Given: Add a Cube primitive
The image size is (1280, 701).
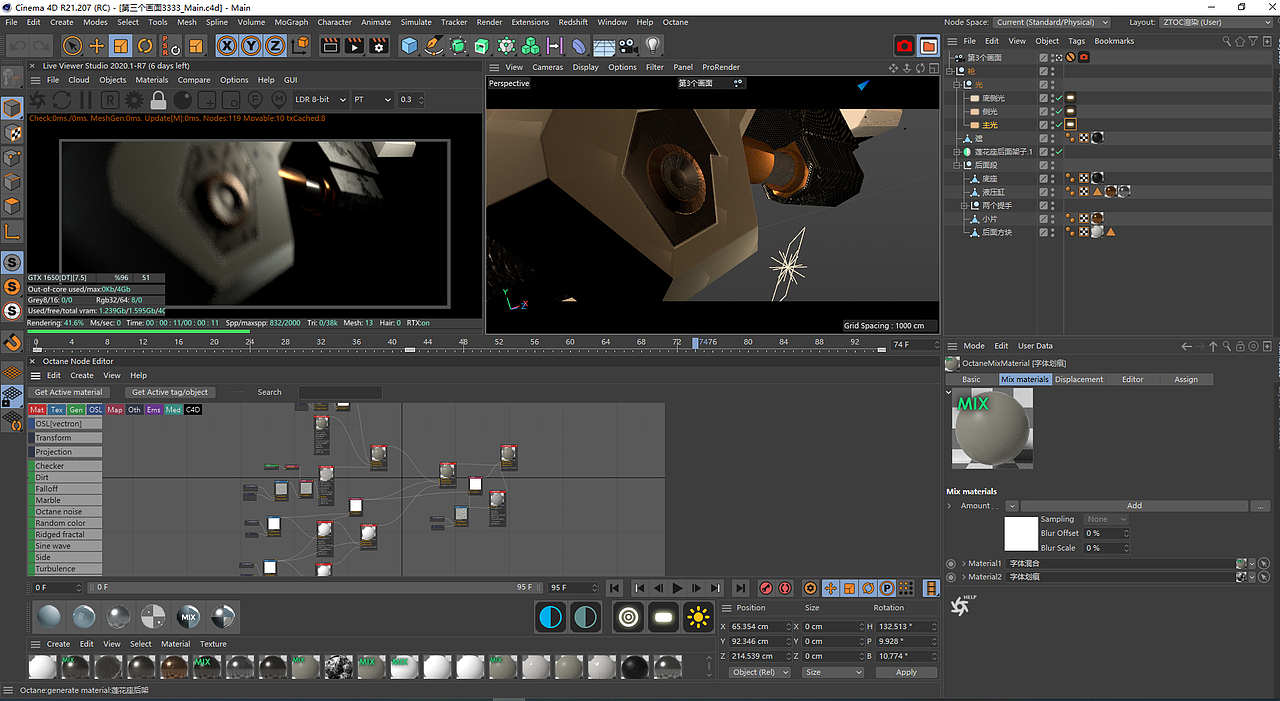Looking at the screenshot, I should (x=409, y=45).
